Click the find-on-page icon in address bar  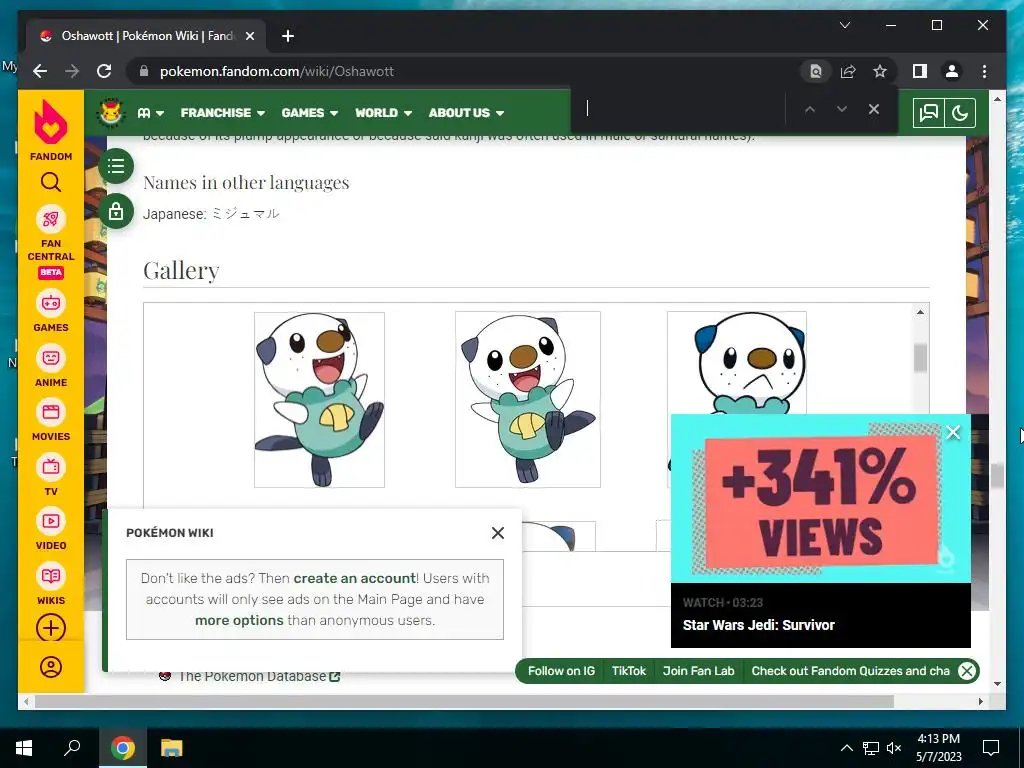pyautogui.click(x=816, y=71)
